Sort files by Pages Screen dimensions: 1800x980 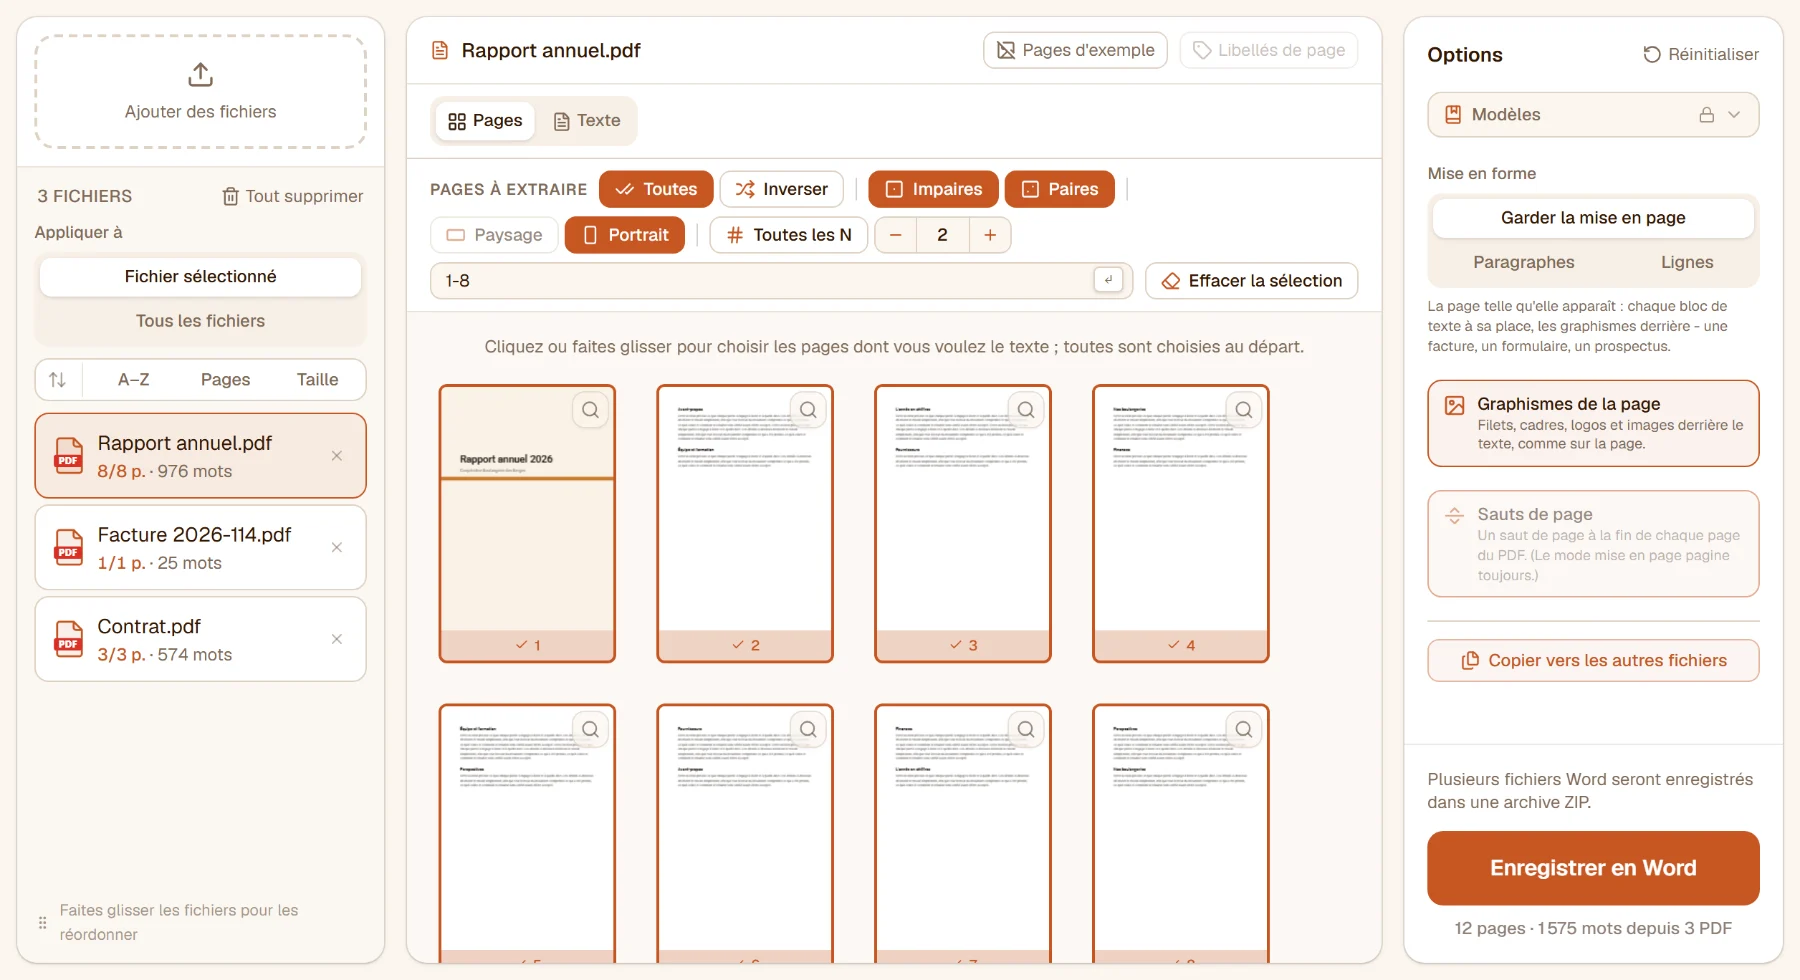point(226,380)
